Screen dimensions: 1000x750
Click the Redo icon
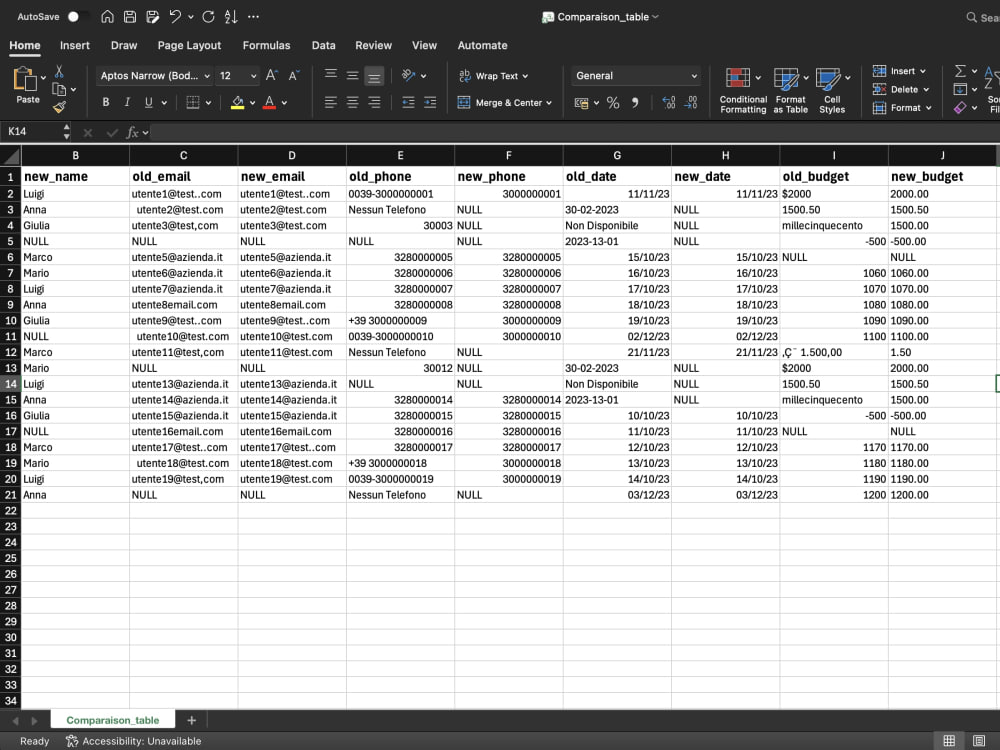208,17
